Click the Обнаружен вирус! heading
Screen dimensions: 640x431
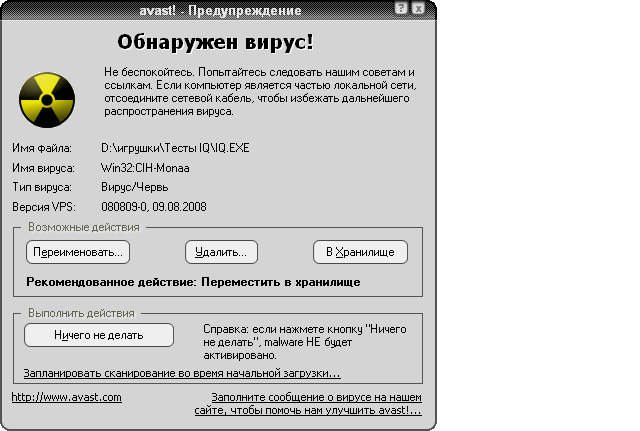tap(216, 42)
